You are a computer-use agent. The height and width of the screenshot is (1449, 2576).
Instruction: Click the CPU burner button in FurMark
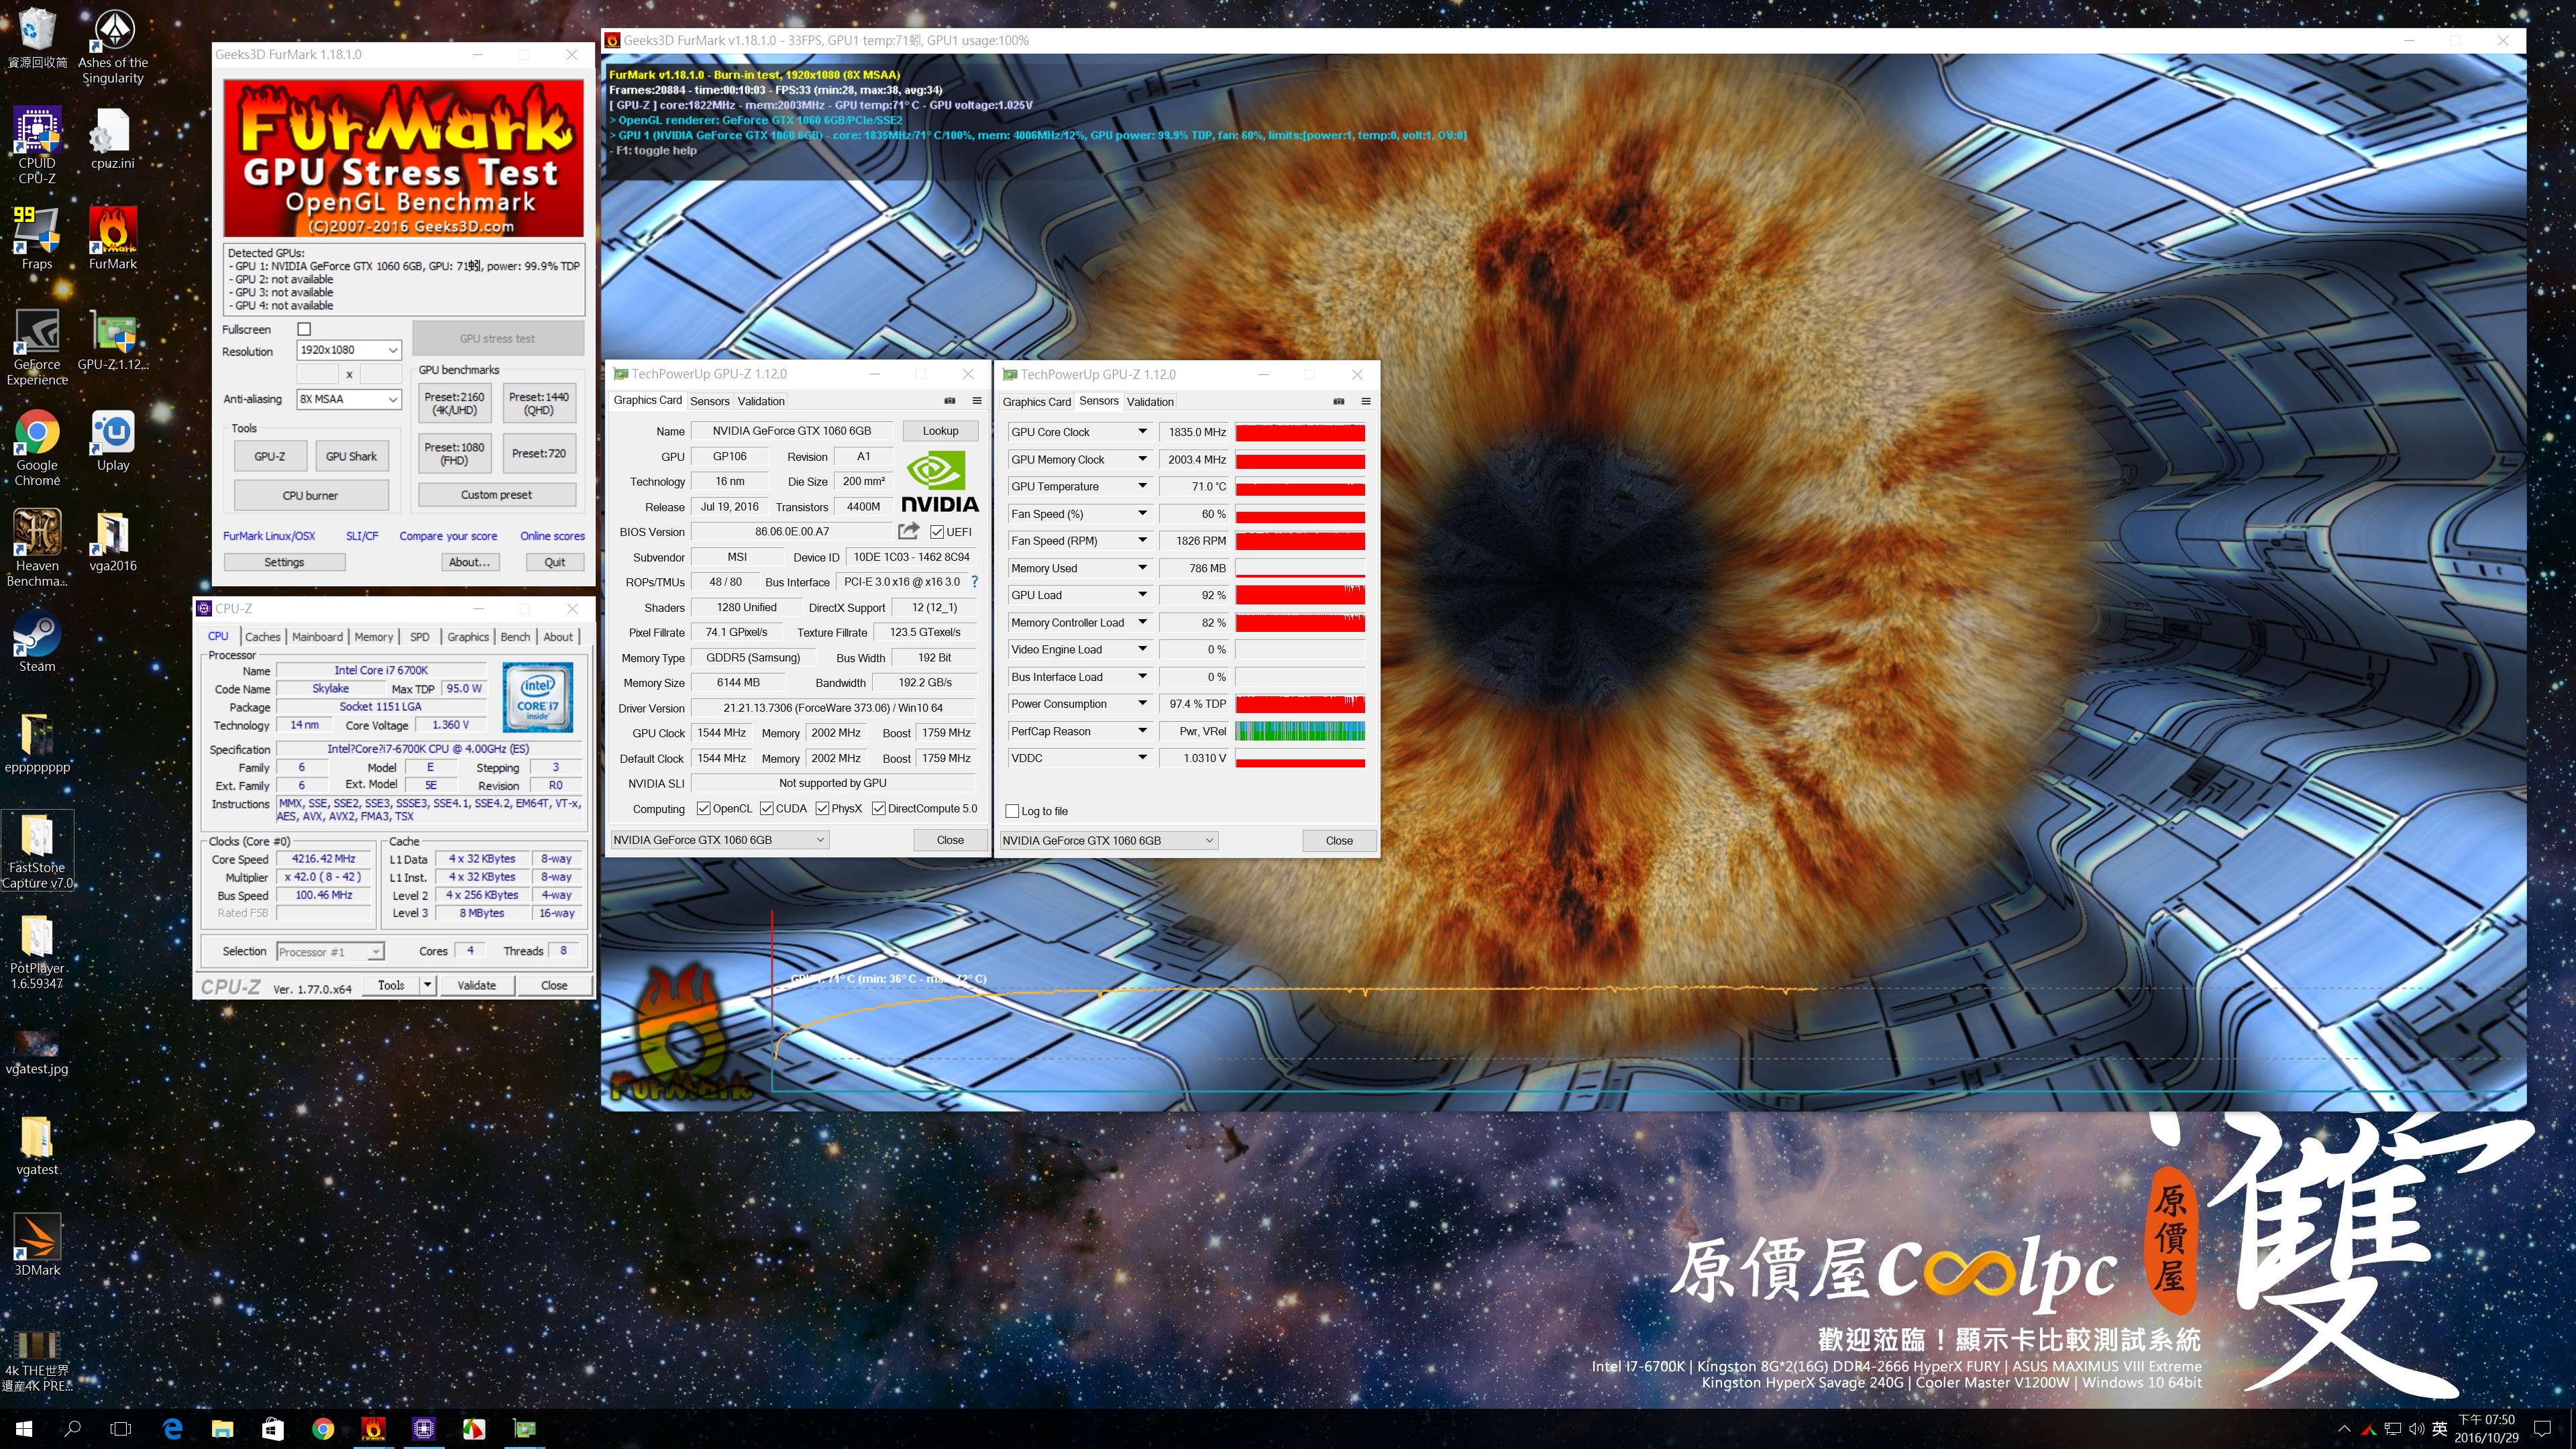click(310, 495)
